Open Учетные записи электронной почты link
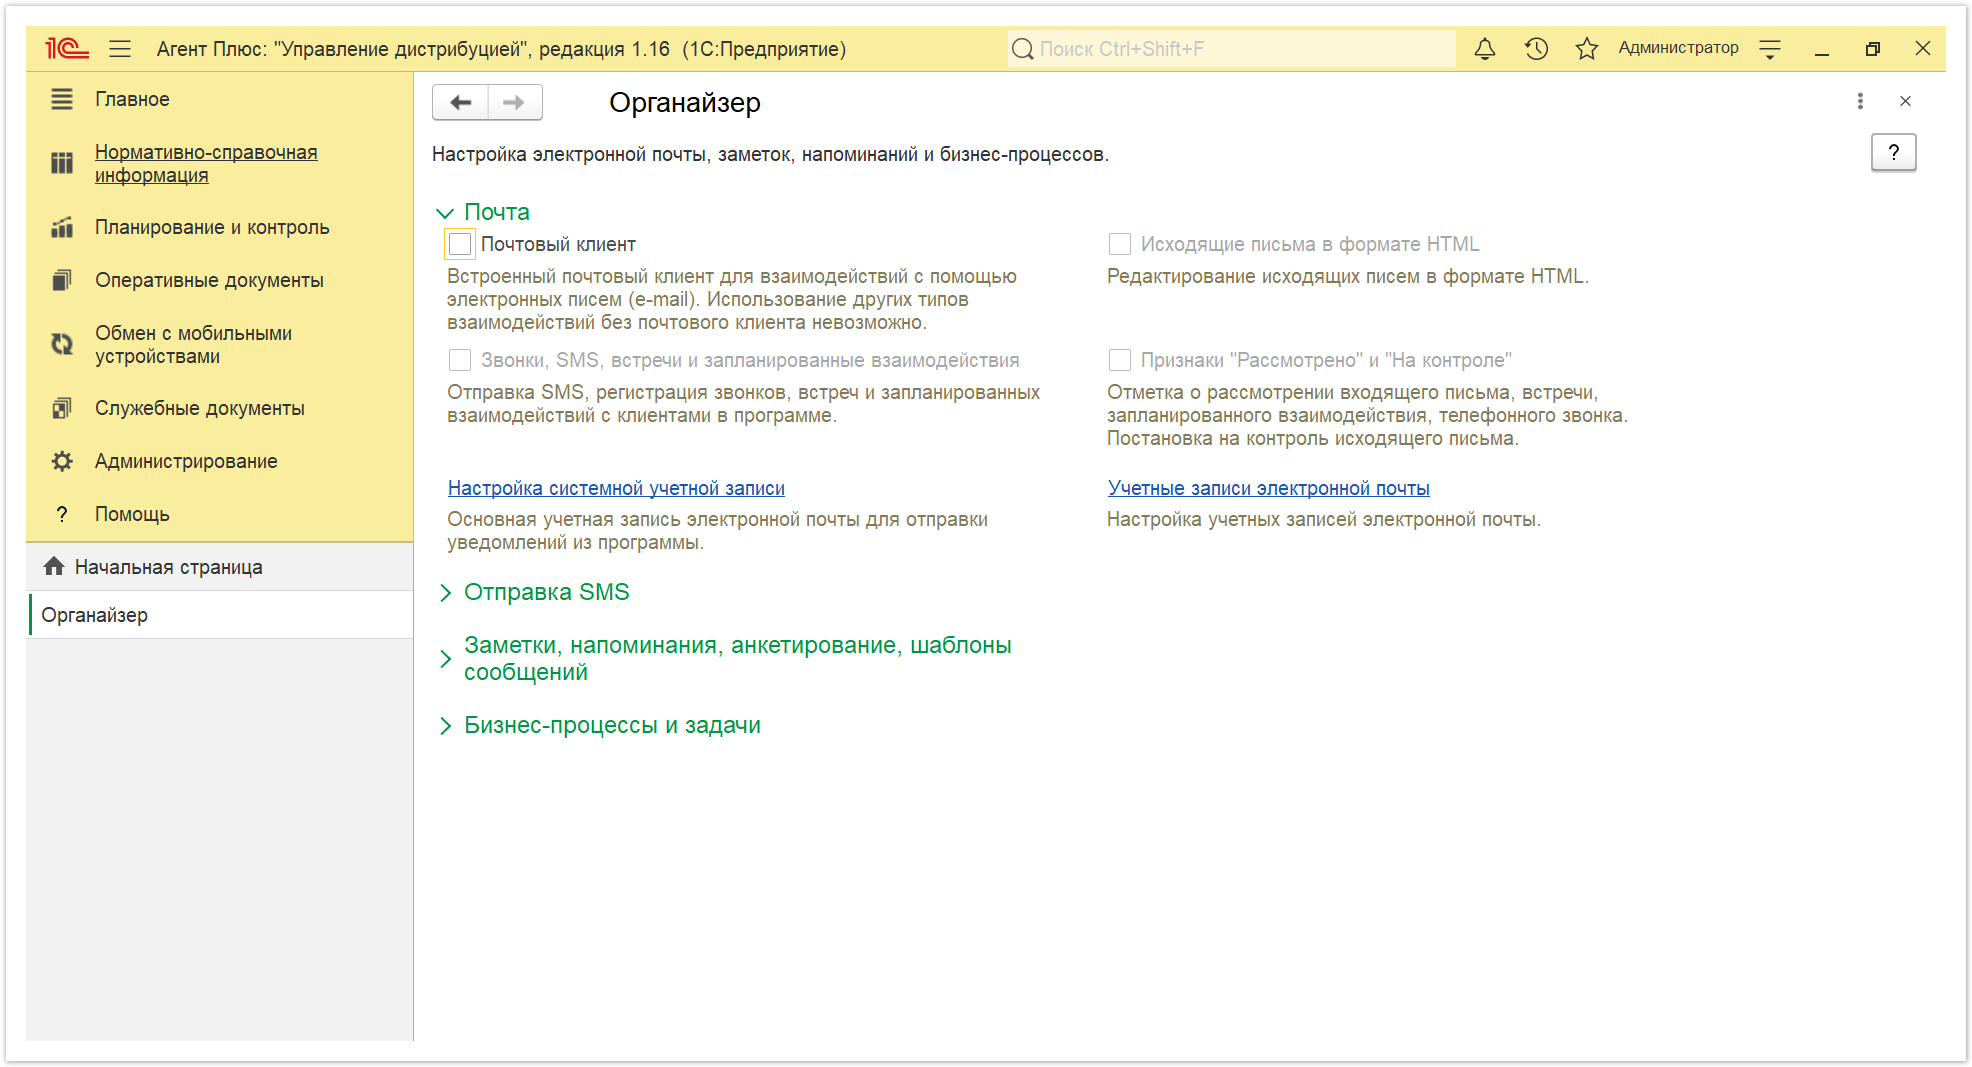This screenshot has width=1972, height=1067. click(1268, 488)
